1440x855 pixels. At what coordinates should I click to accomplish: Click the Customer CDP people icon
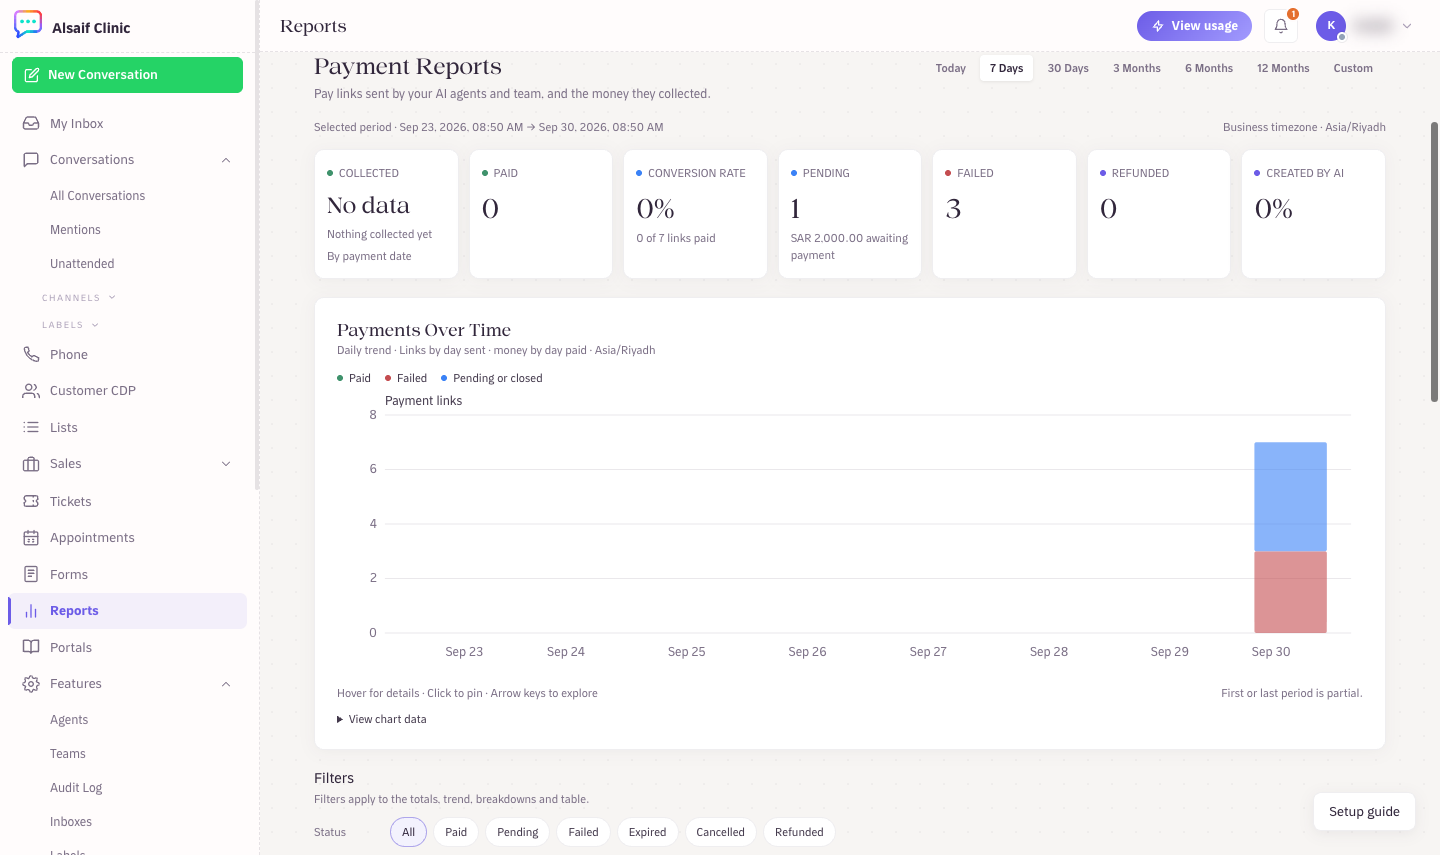31,390
